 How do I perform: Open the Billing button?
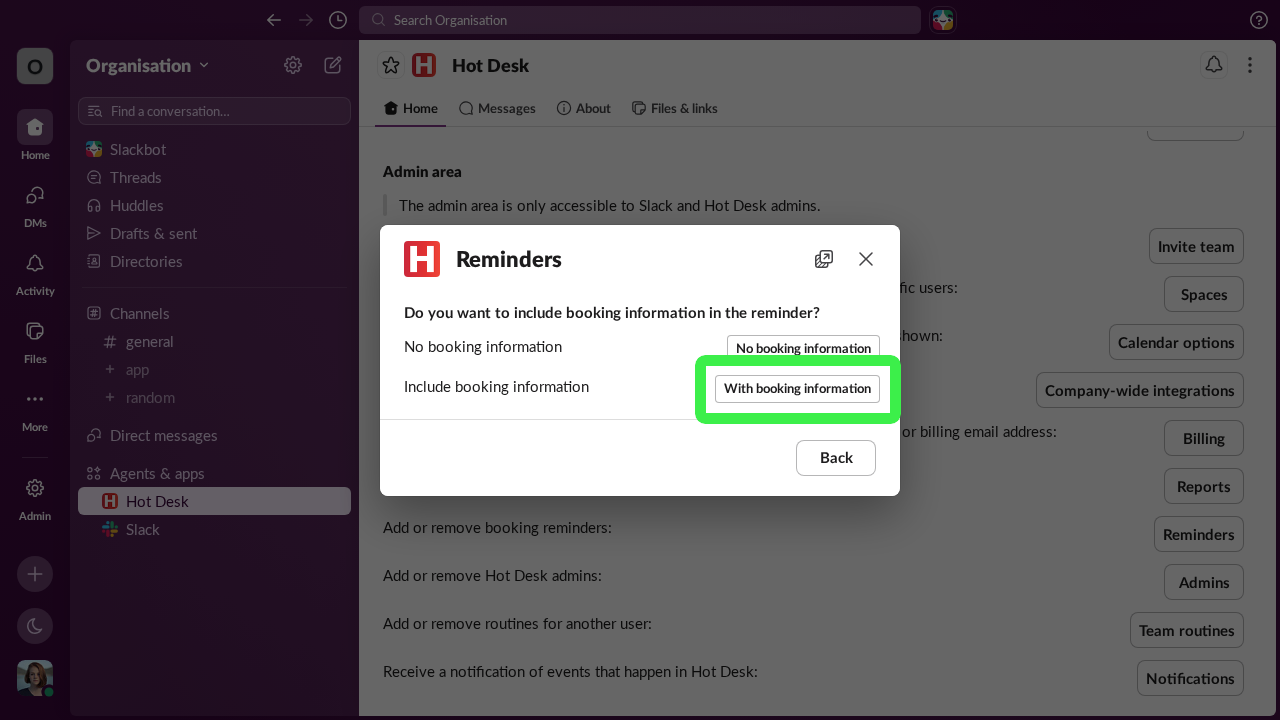[x=1204, y=438]
